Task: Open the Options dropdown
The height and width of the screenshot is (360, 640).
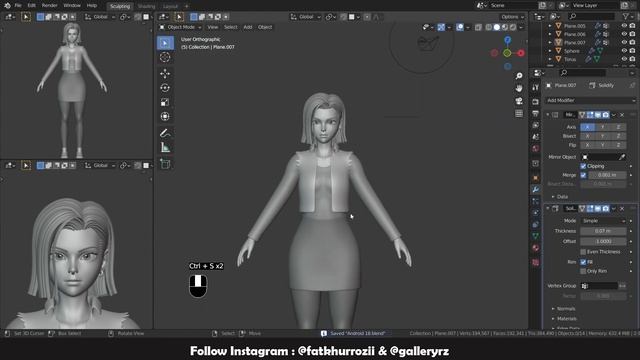Action: coord(512,17)
